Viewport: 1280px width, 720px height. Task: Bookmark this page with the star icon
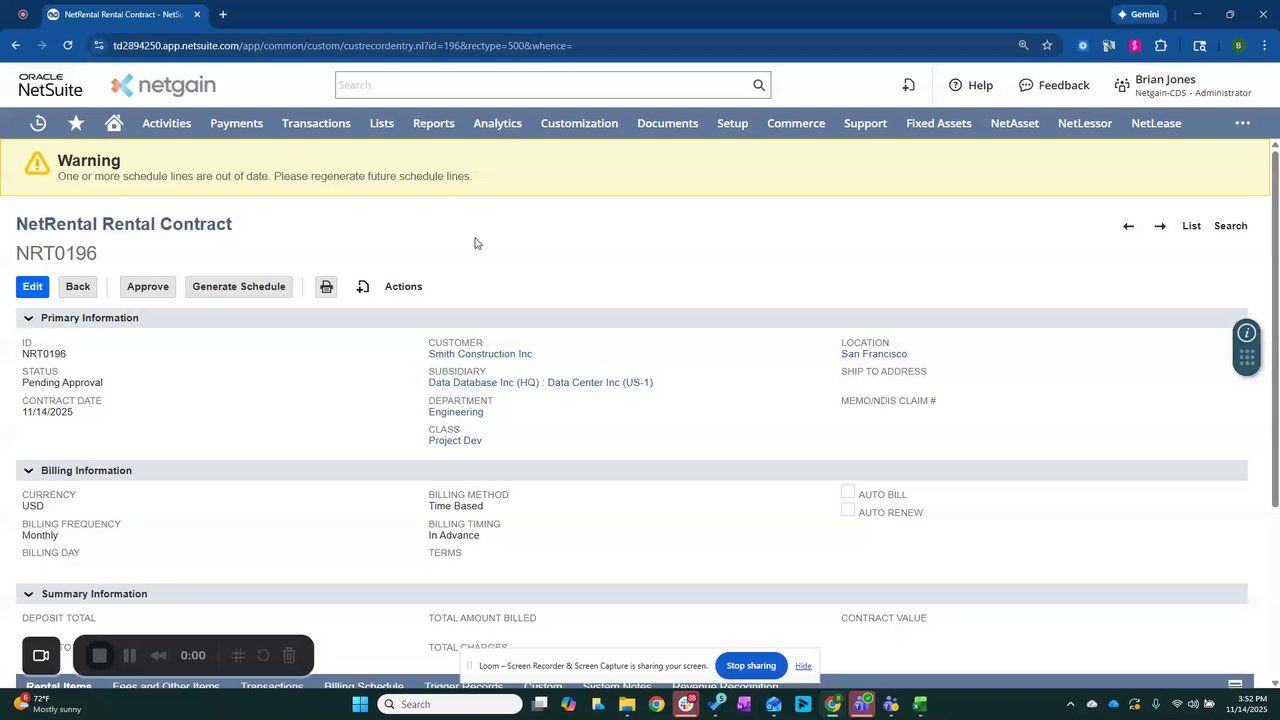(1047, 45)
